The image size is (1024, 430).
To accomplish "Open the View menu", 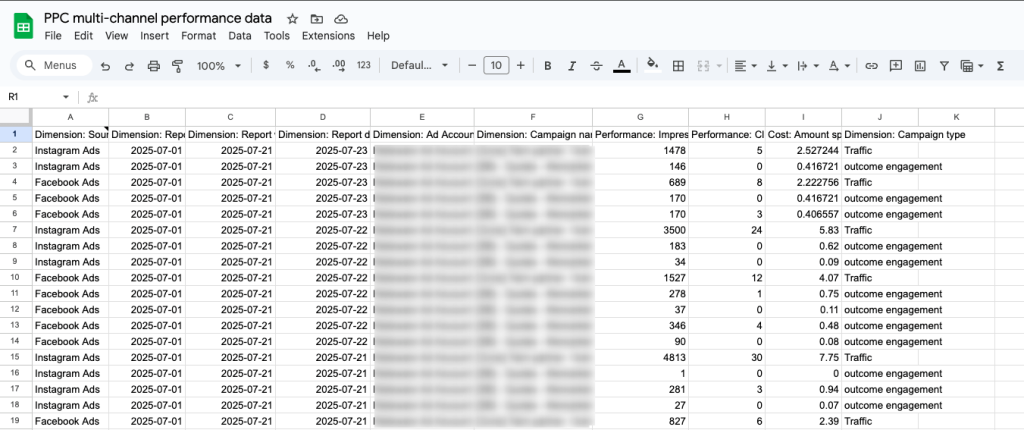I will tap(116, 36).
